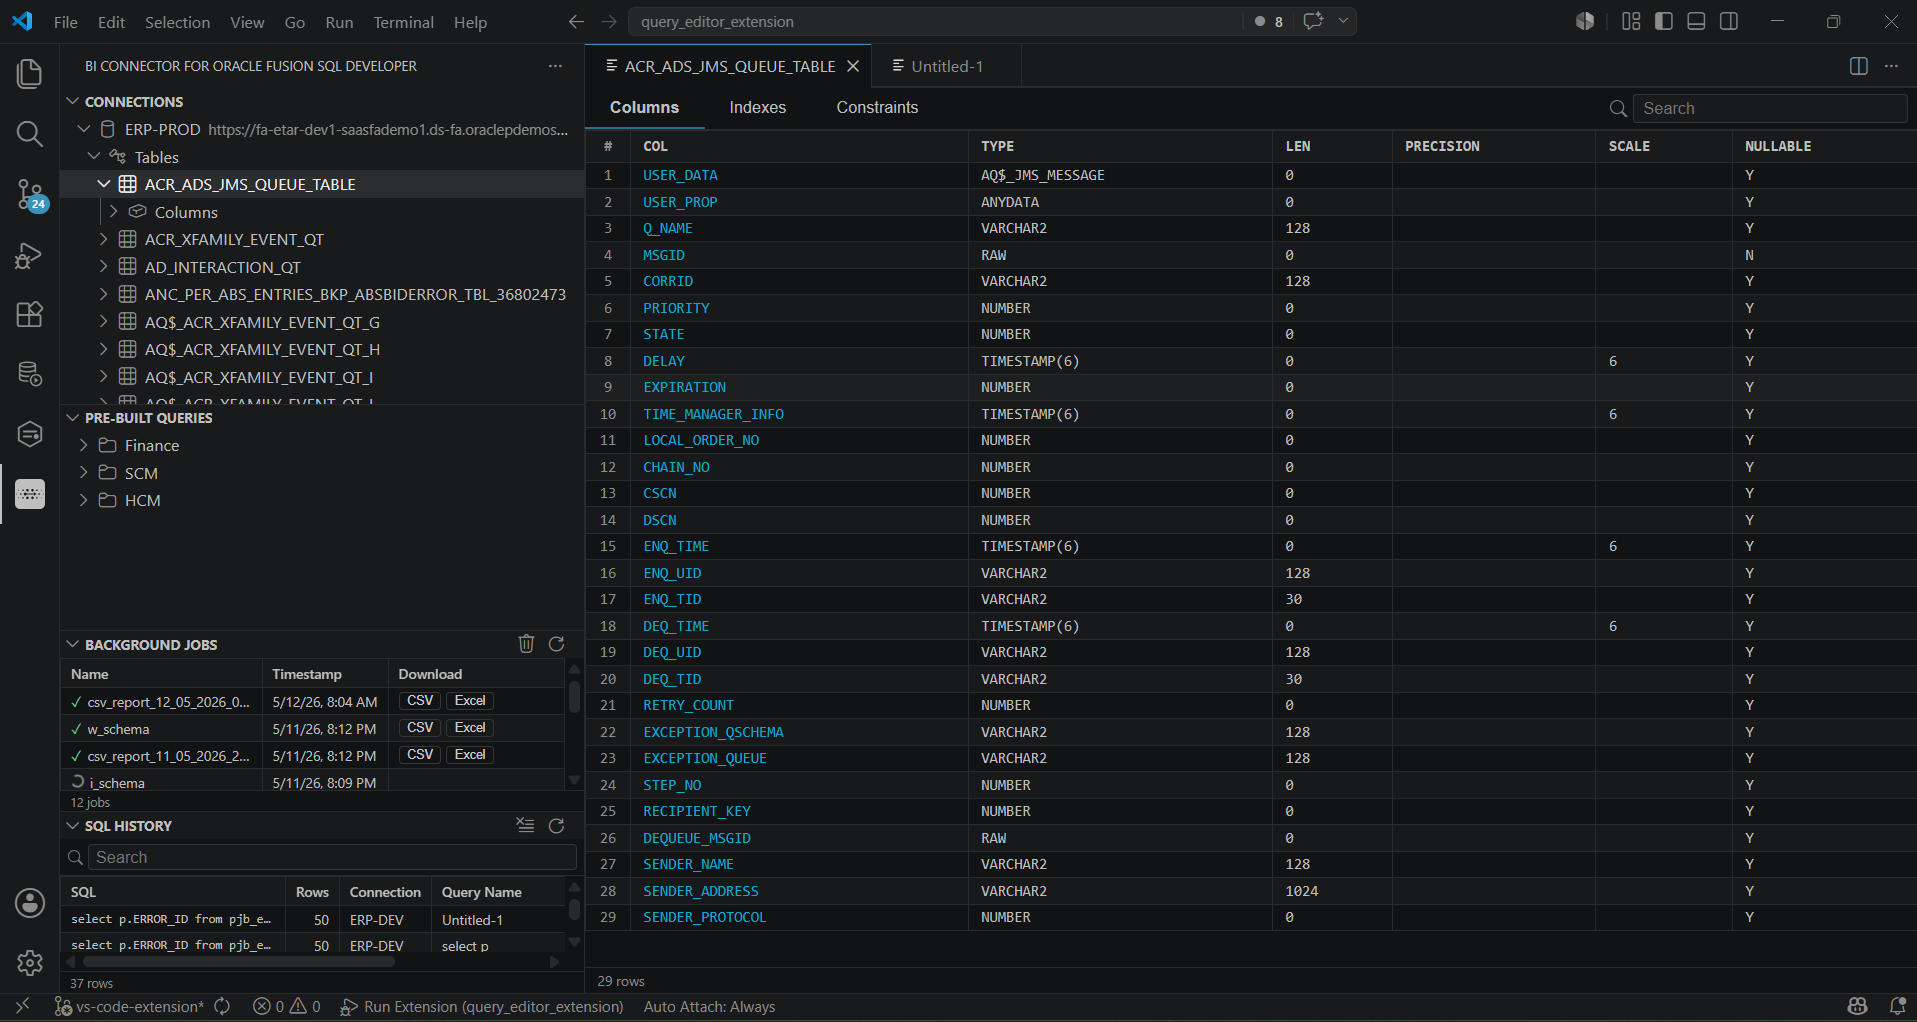Open the Extensions view
Image resolution: width=1917 pixels, height=1022 pixels.
tap(30, 315)
